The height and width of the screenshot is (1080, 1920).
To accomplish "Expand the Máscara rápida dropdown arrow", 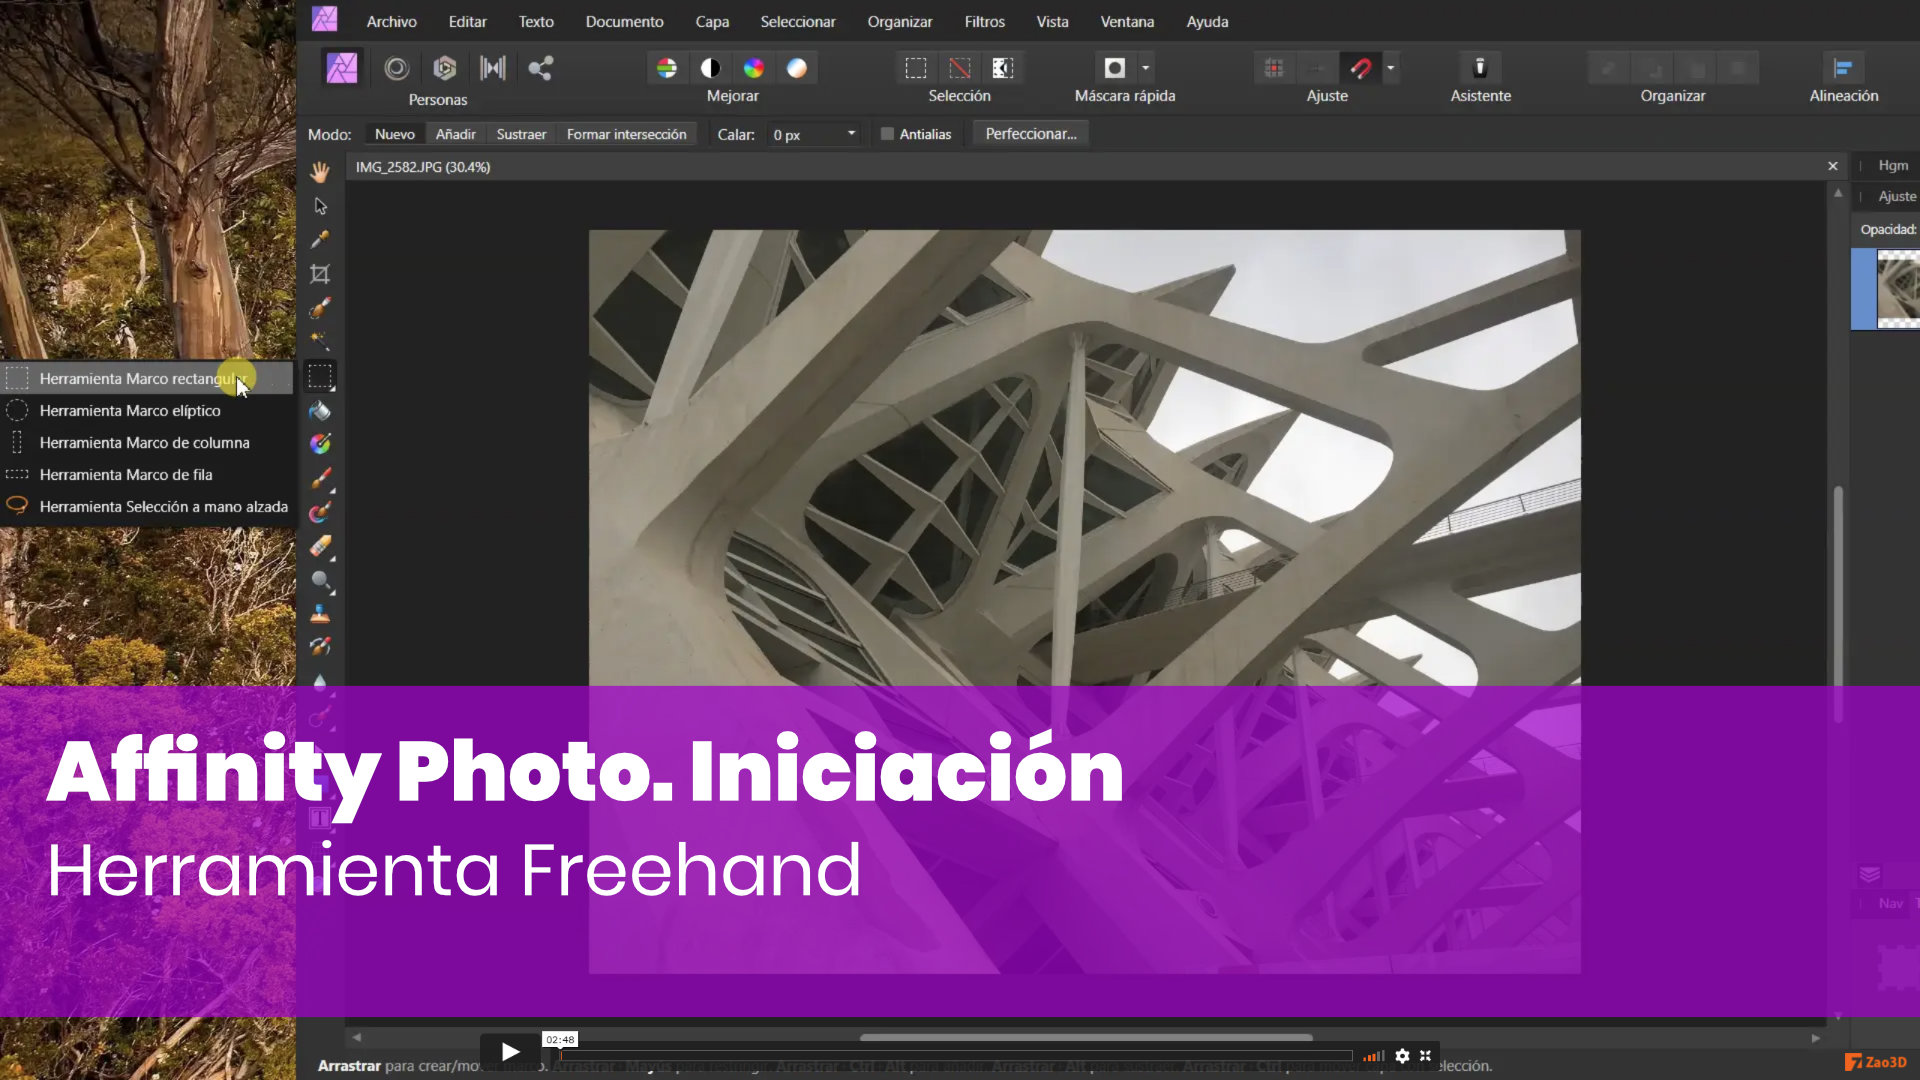I will pos(1146,68).
